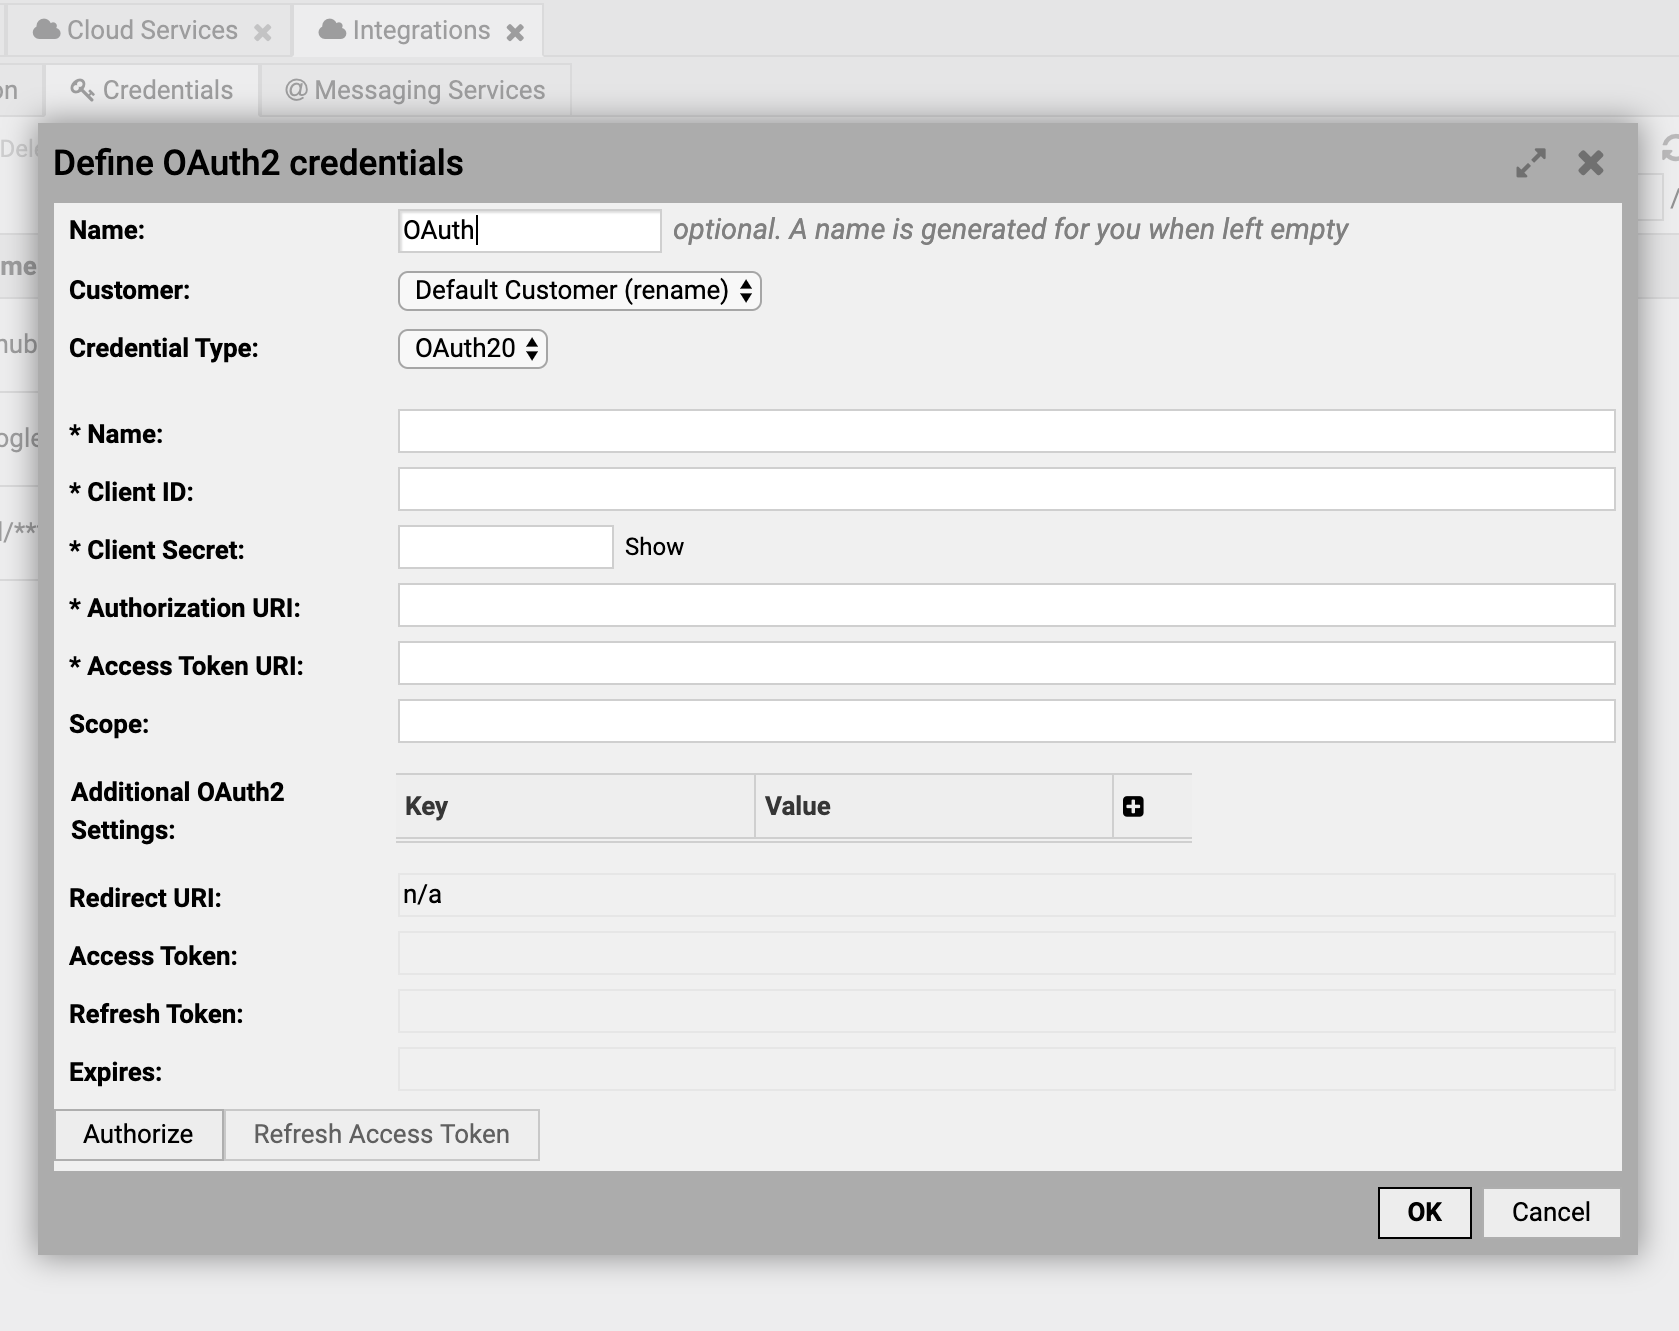This screenshot has height=1331, width=1679.
Task: Click Refresh Access Token
Action: 381,1134
